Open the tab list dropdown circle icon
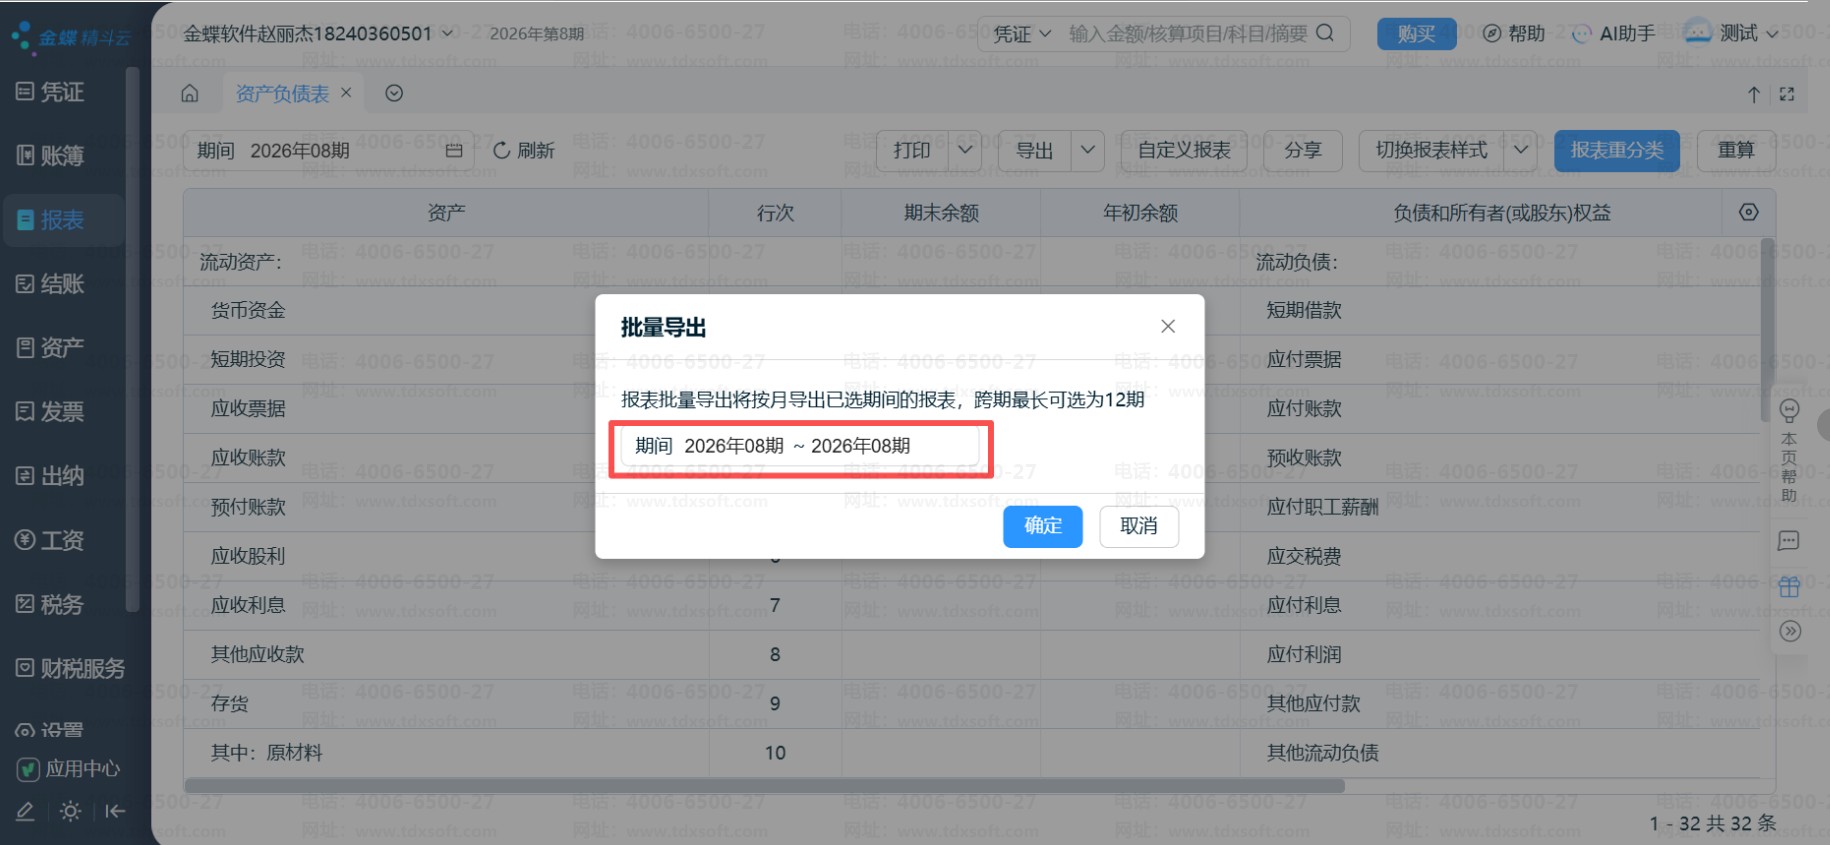The height and width of the screenshot is (845, 1830). [x=394, y=93]
